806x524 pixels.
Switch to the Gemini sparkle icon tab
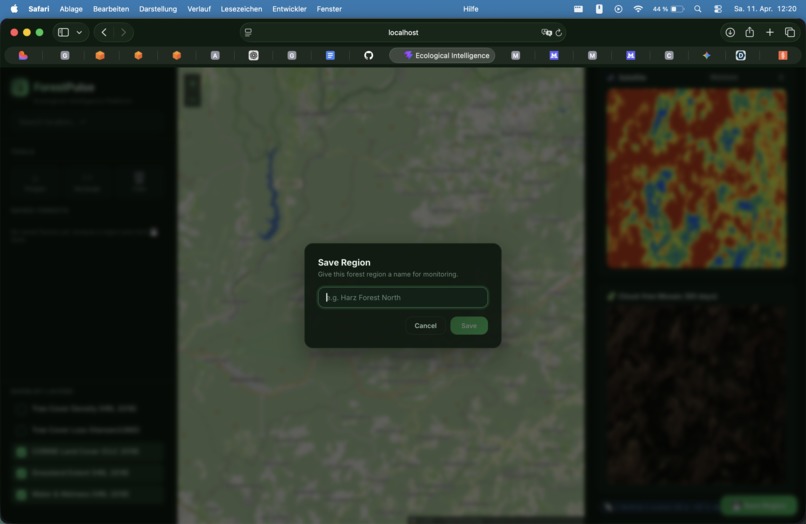(x=707, y=55)
